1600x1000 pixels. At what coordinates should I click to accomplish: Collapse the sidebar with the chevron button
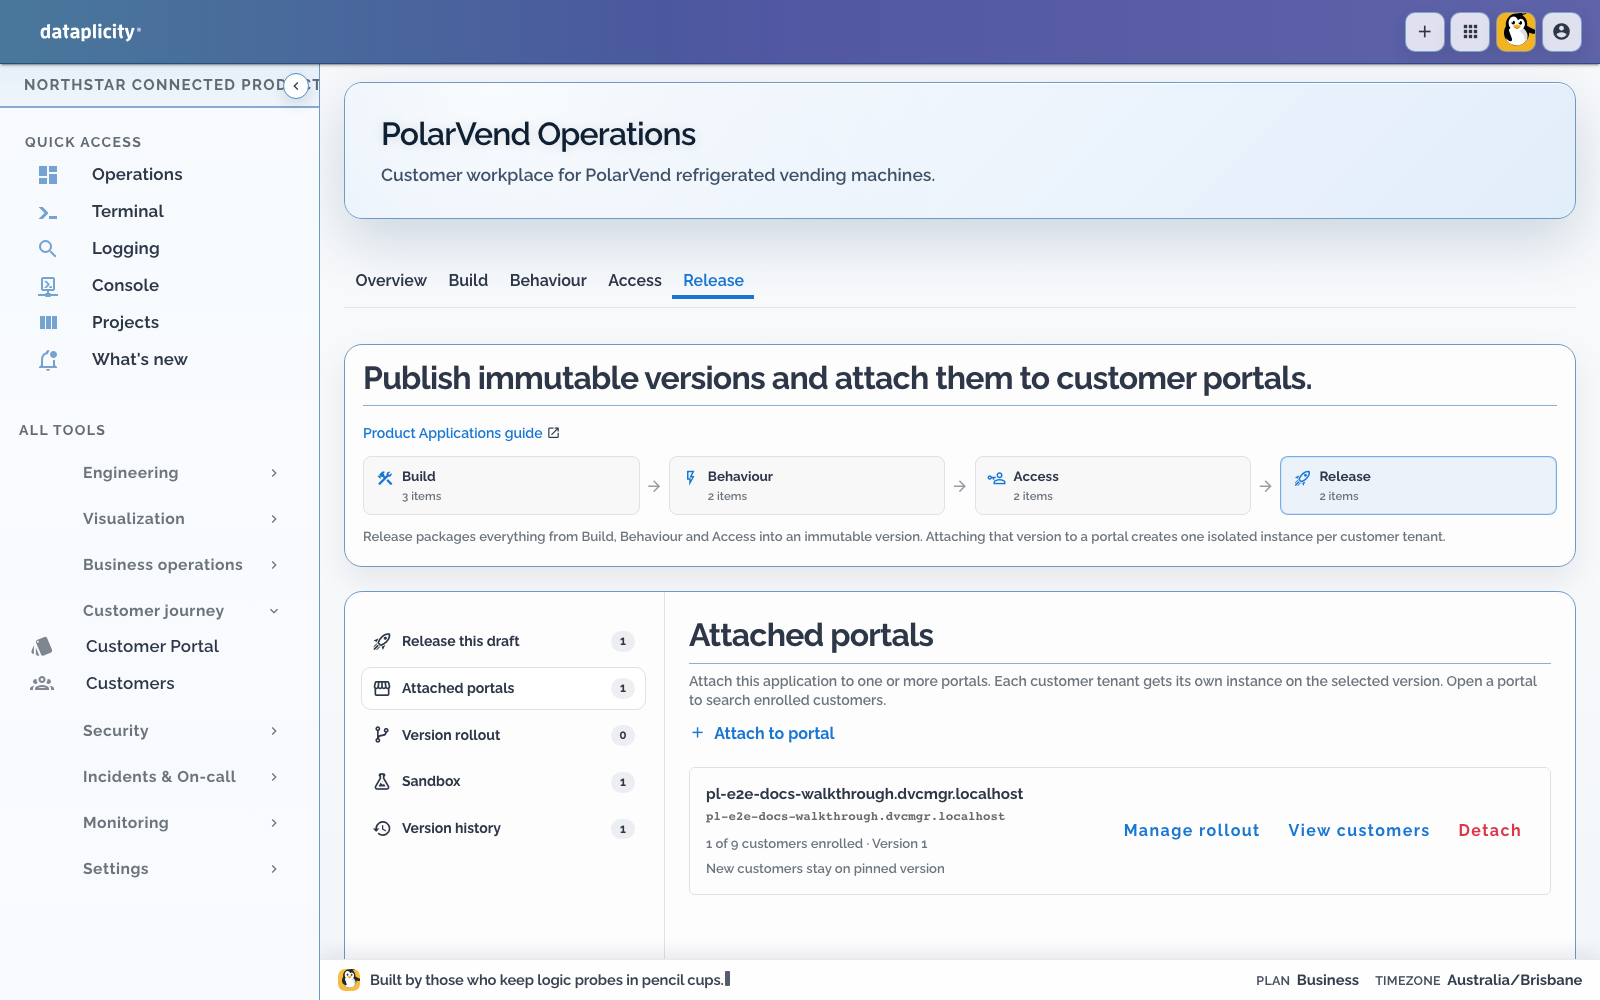(296, 86)
